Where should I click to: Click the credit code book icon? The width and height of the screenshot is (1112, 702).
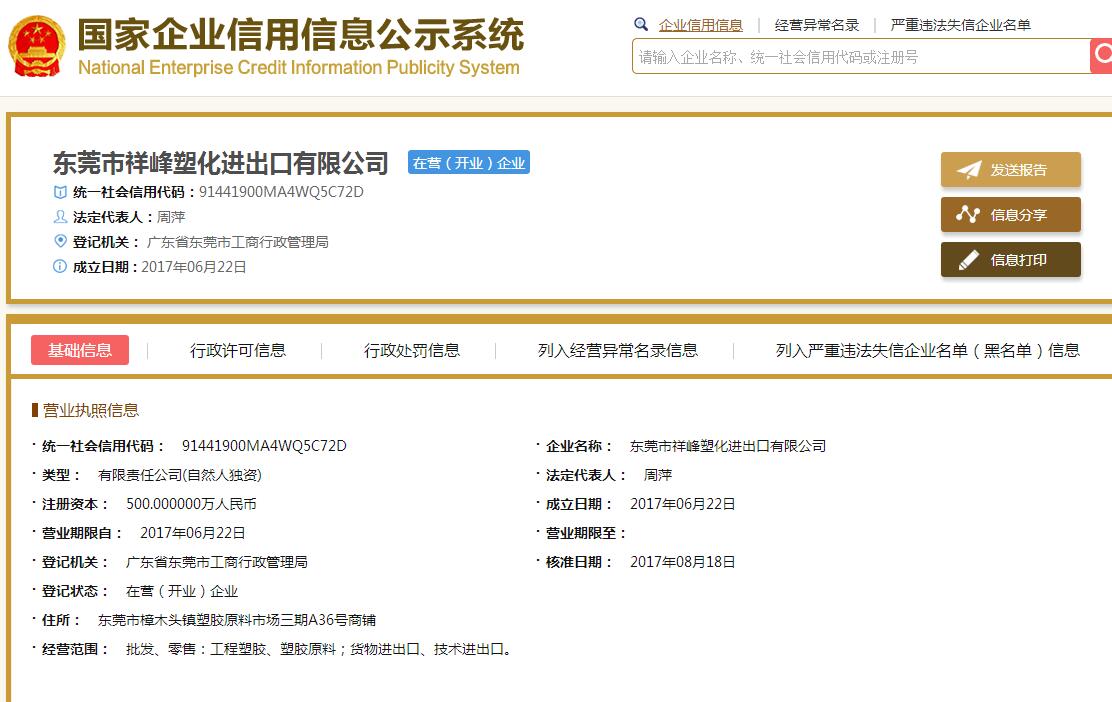click(61, 192)
